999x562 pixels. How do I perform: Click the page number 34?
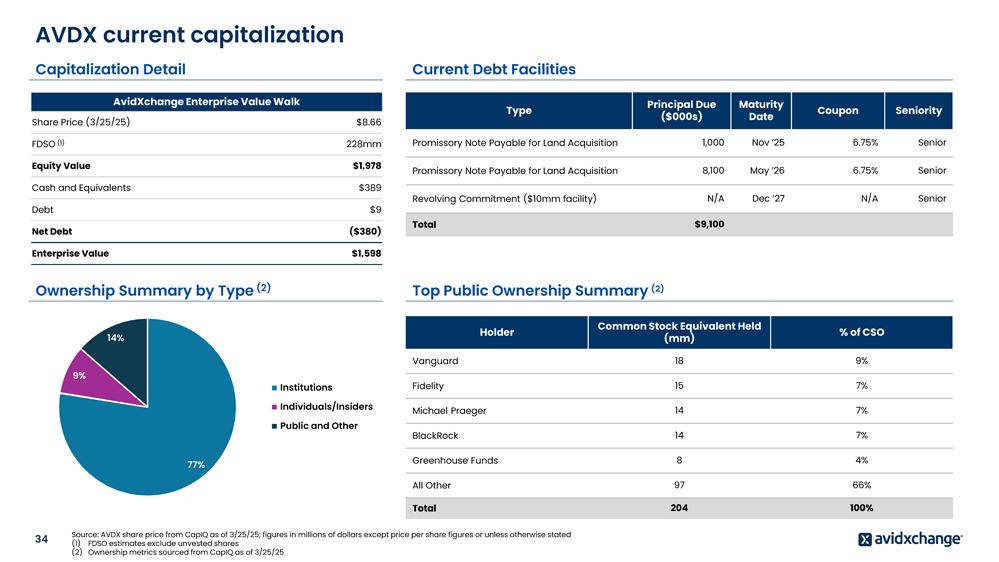point(41,539)
